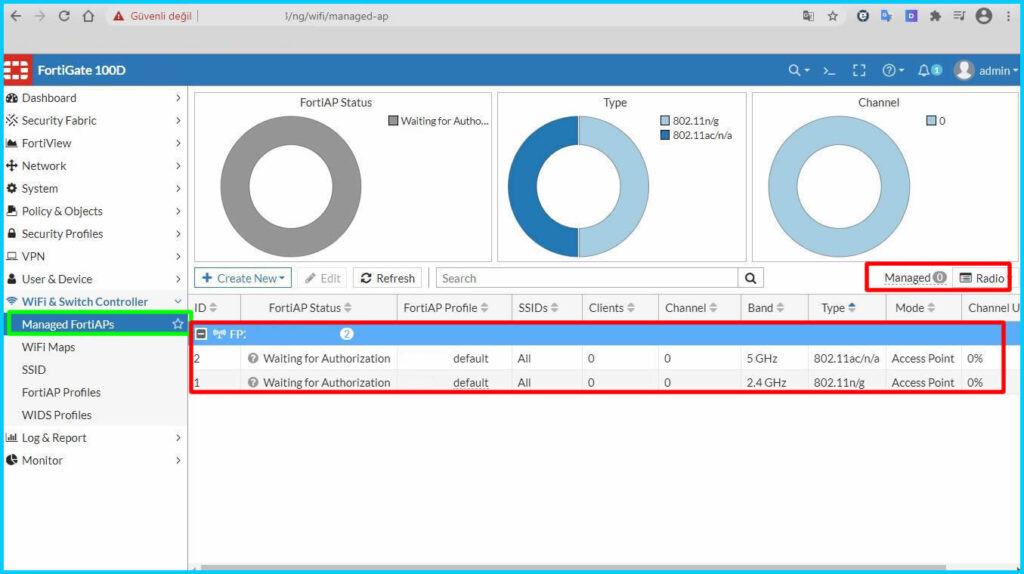Open admin user menu
The width and height of the screenshot is (1024, 574).
click(985, 71)
